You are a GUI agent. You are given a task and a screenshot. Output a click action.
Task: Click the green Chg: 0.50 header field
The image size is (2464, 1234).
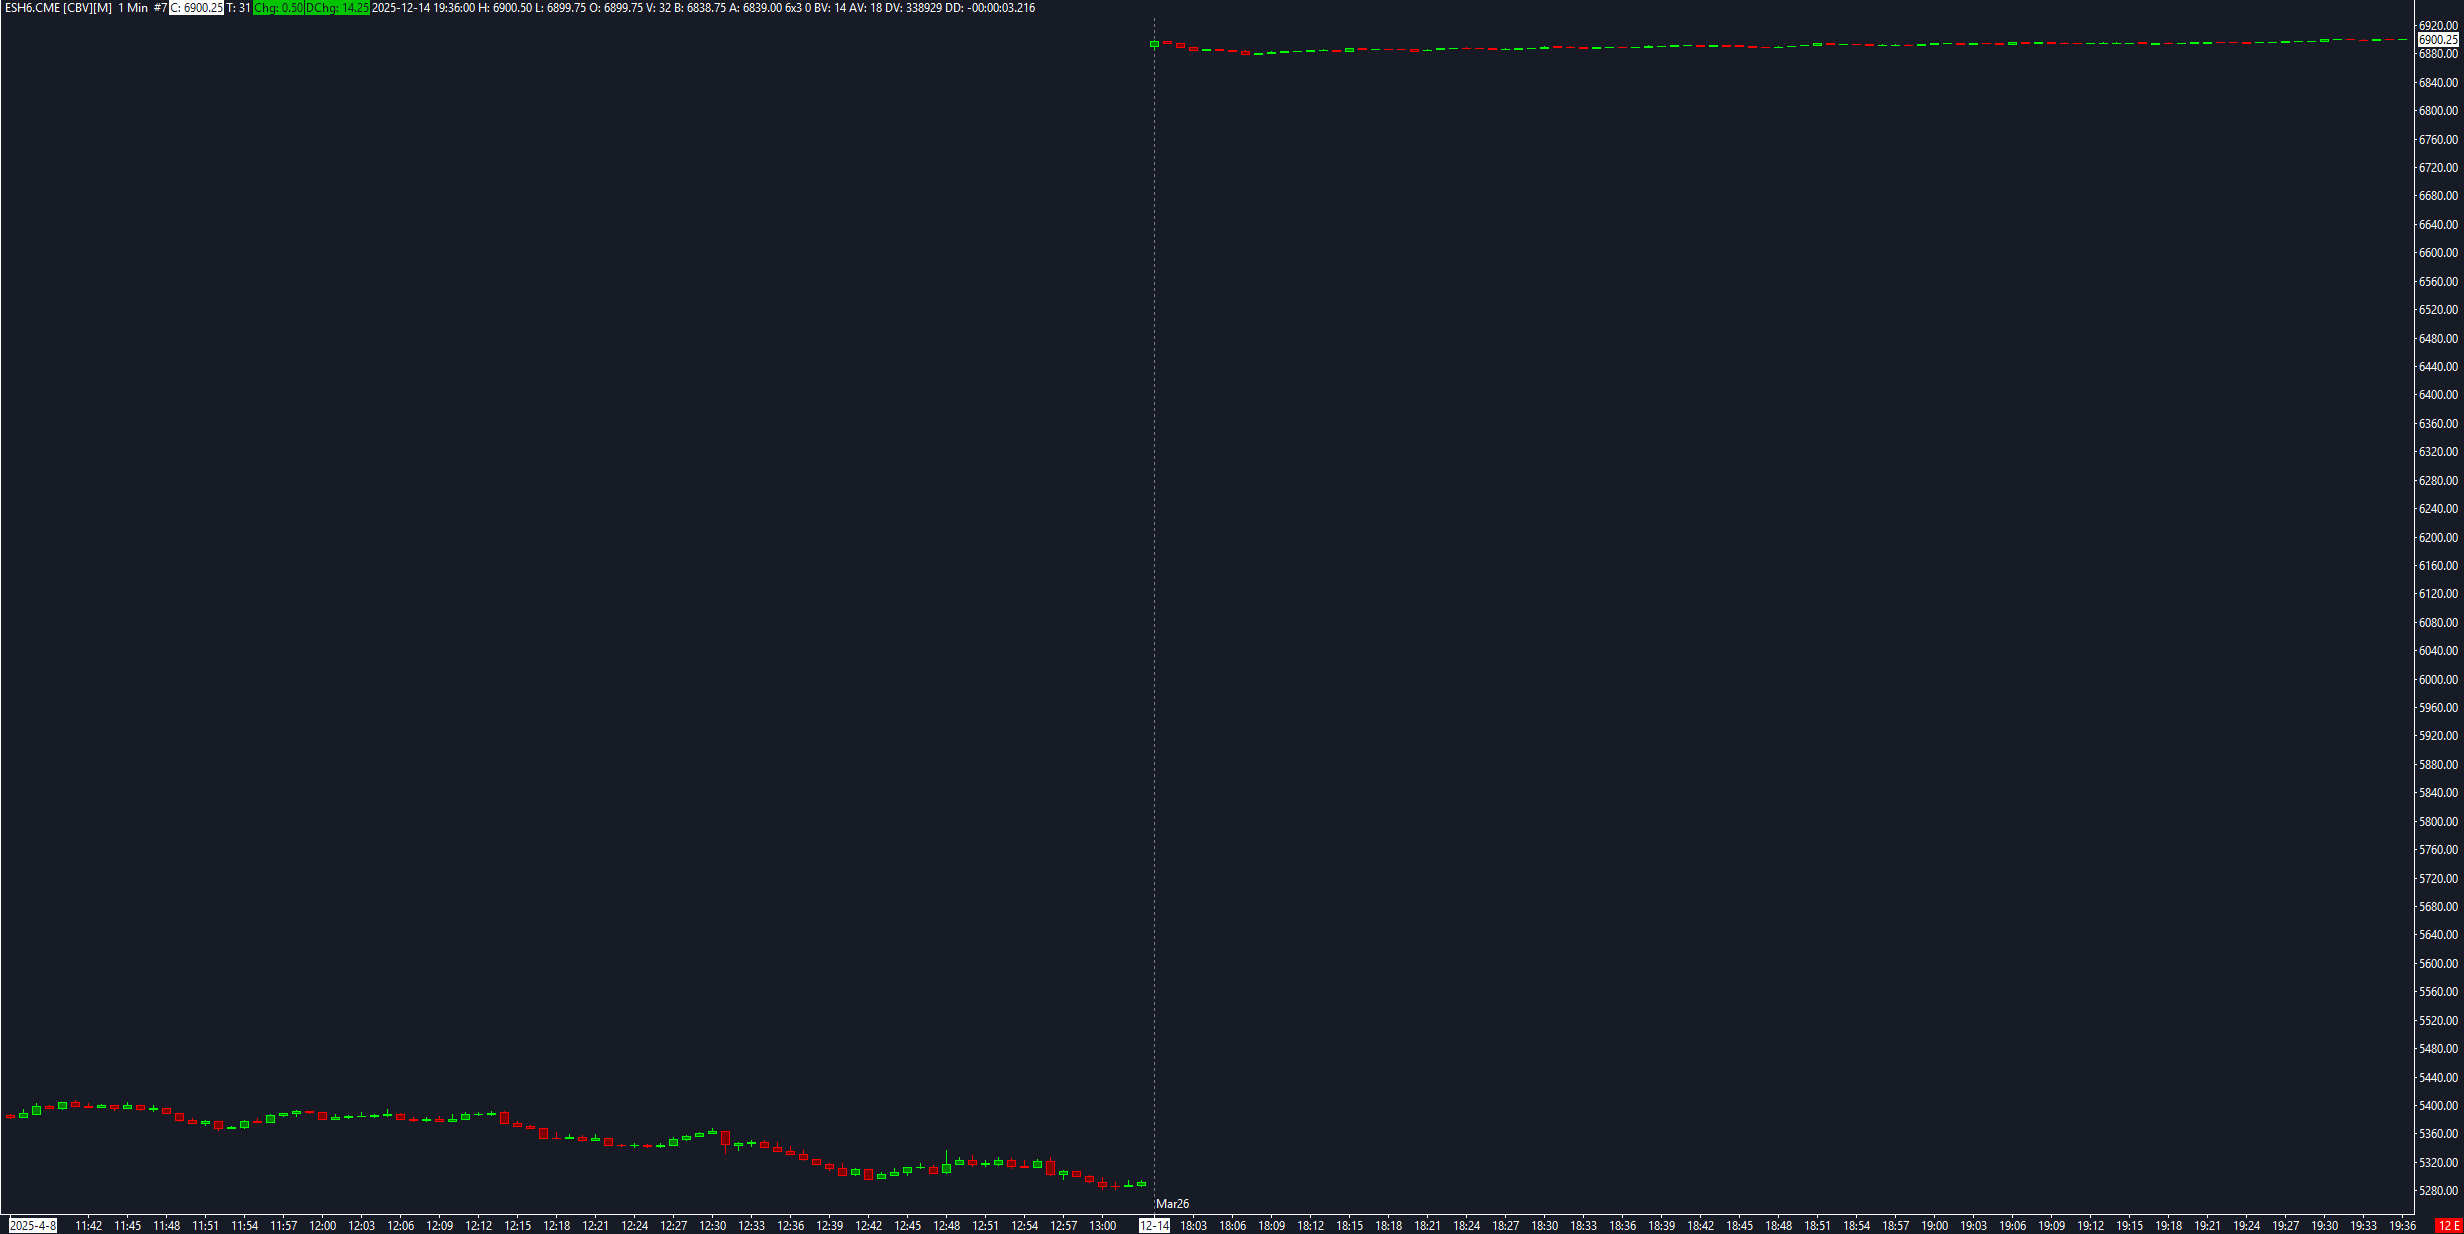(x=278, y=8)
